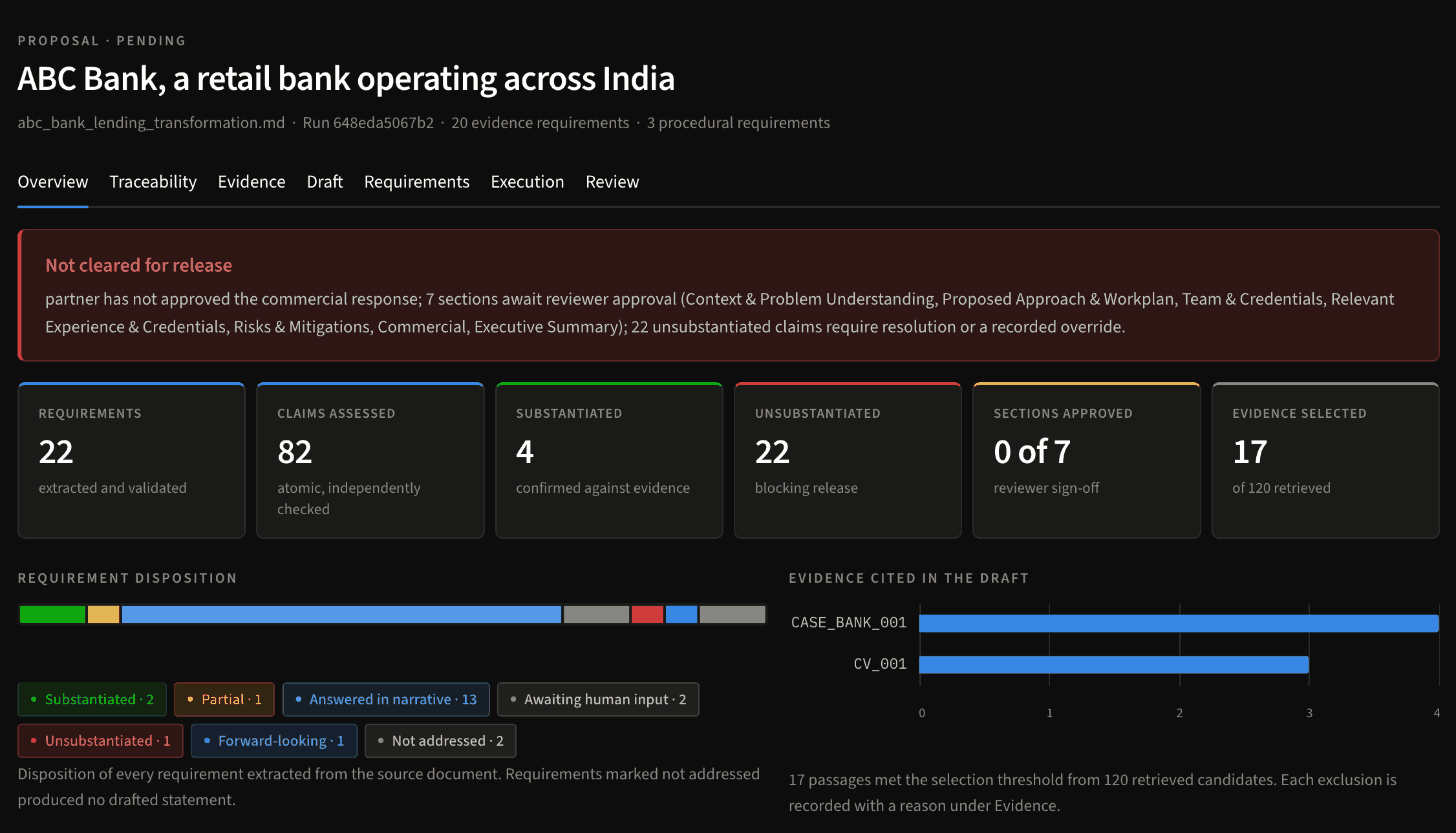
Task: Select the 'Partial · 1' disposition chip
Action: (x=224, y=700)
